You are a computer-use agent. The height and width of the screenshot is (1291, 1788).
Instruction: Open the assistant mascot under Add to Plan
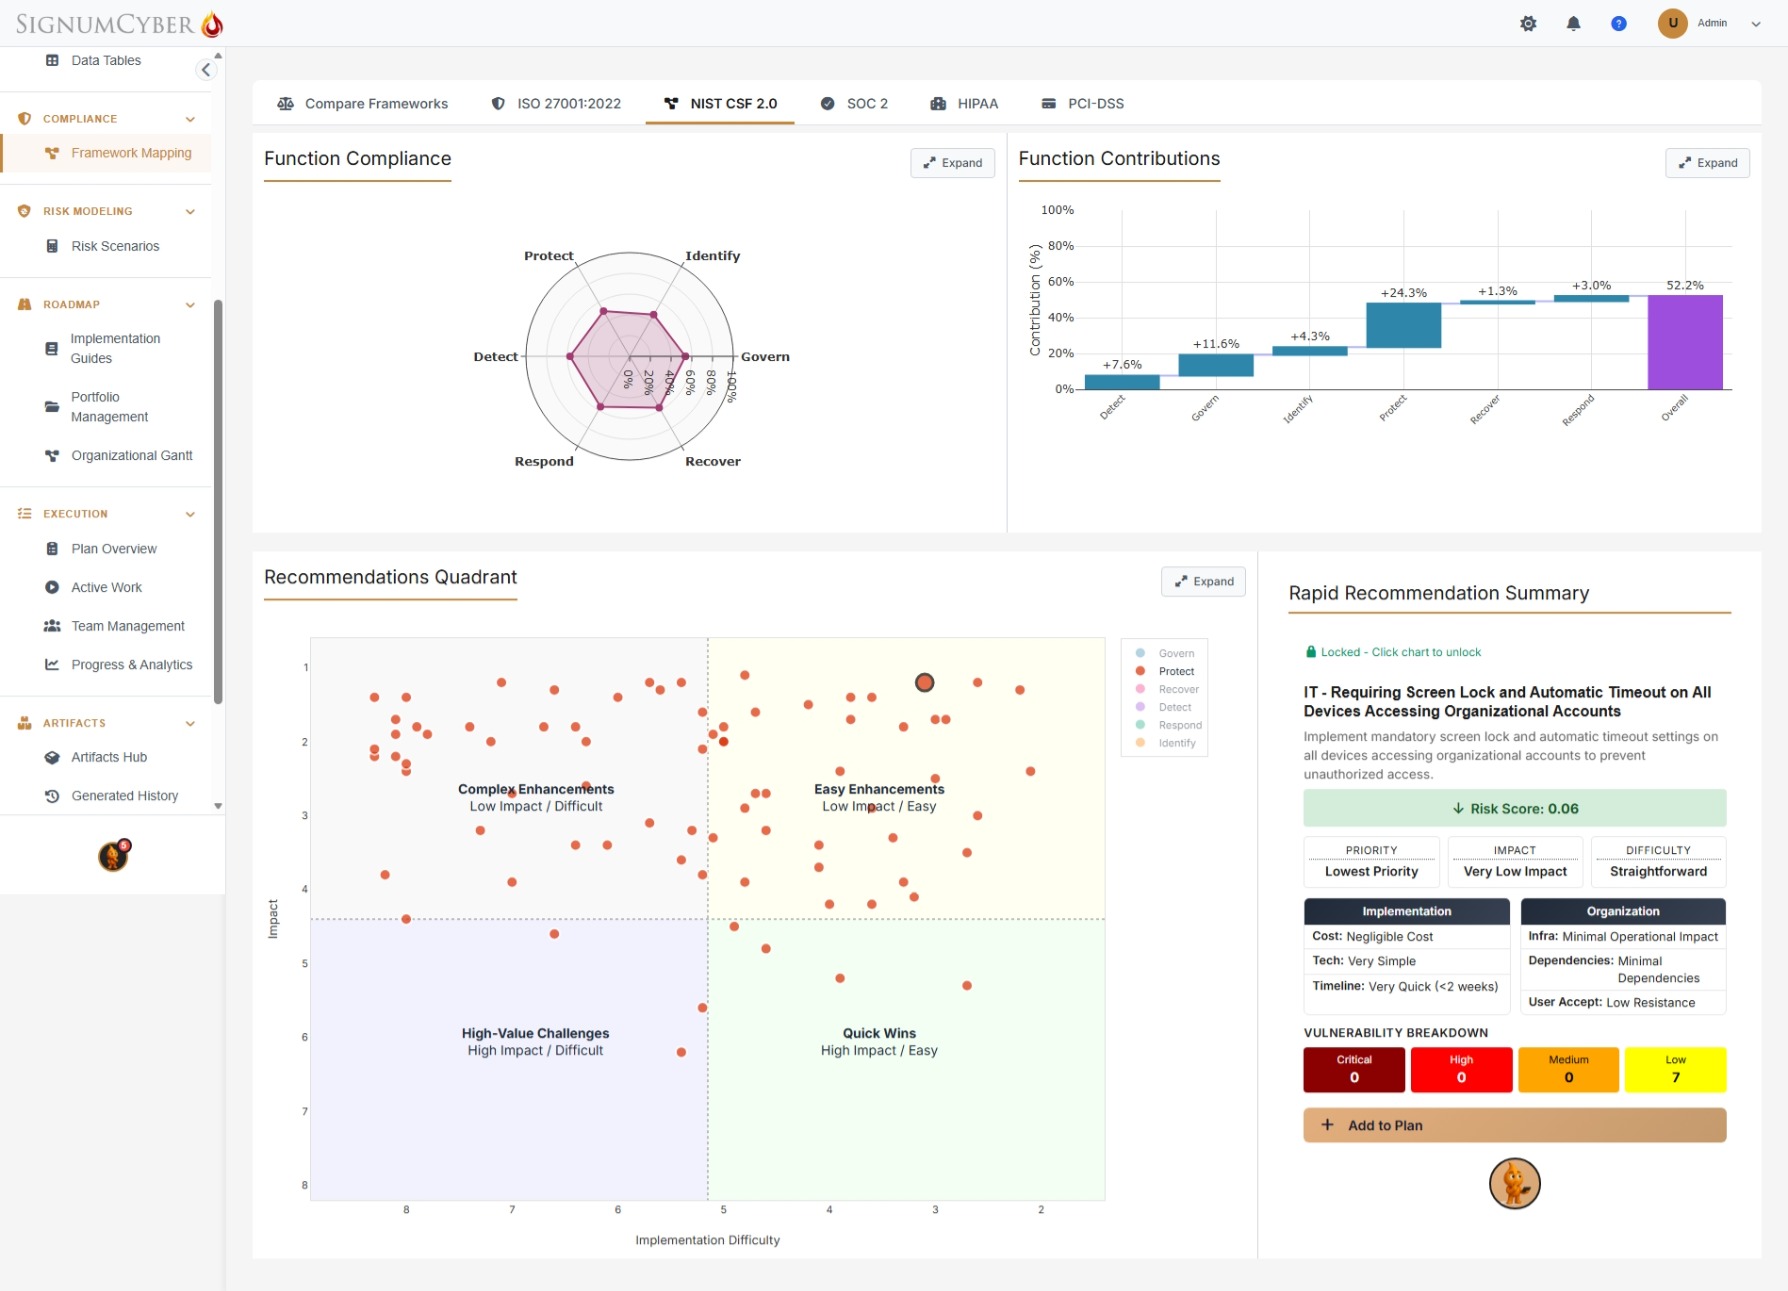tap(1514, 1184)
